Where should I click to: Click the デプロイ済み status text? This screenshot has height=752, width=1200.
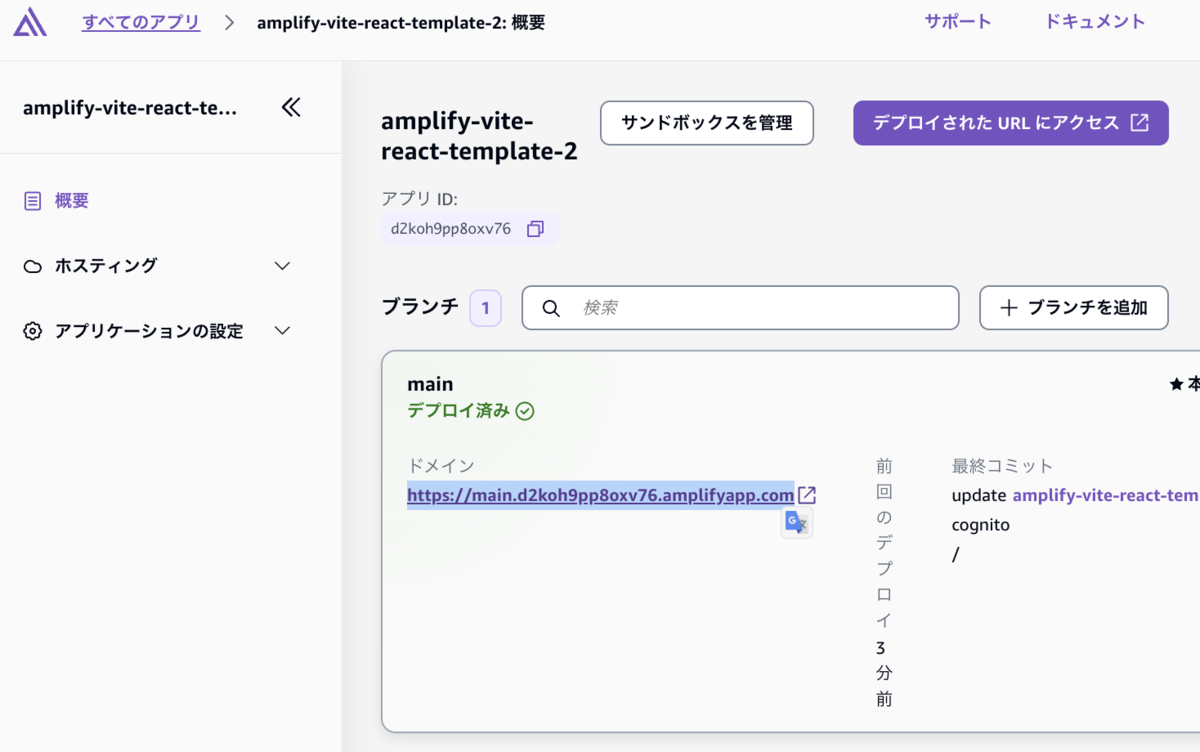(x=458, y=411)
